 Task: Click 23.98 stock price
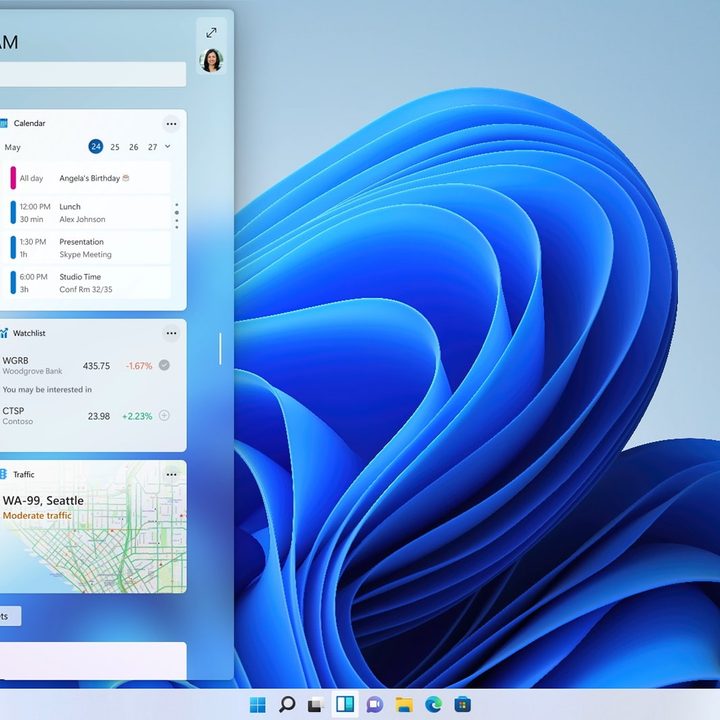pyautogui.click(x=99, y=416)
